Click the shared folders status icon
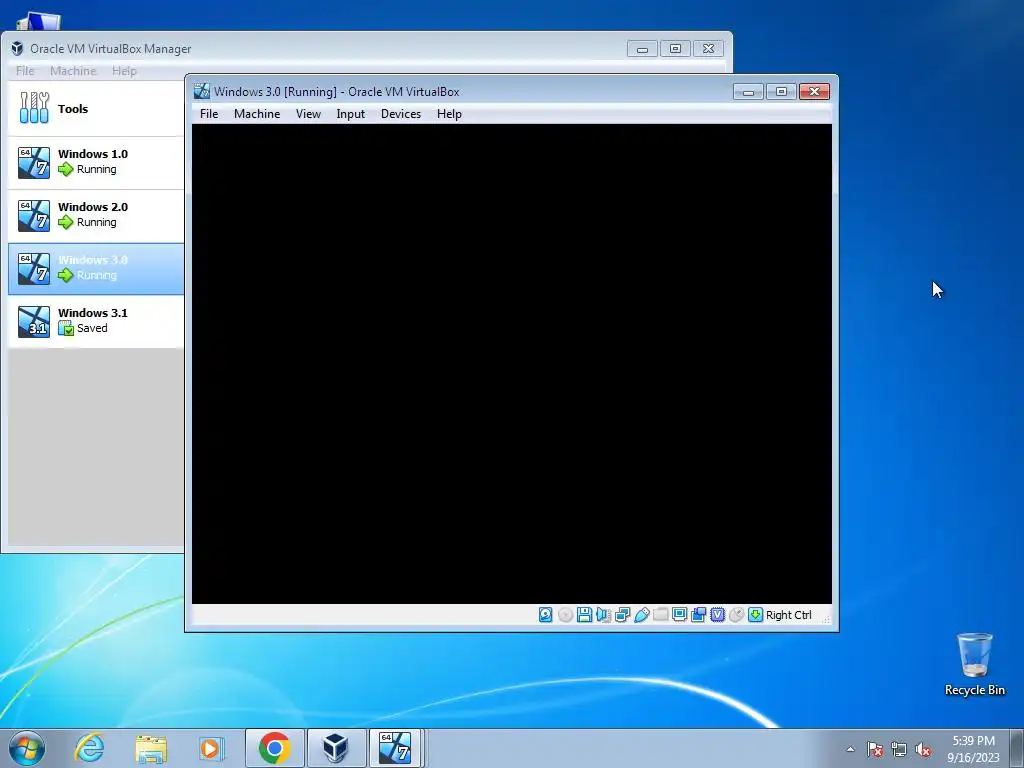Viewport: 1024px width, 768px height. (660, 615)
